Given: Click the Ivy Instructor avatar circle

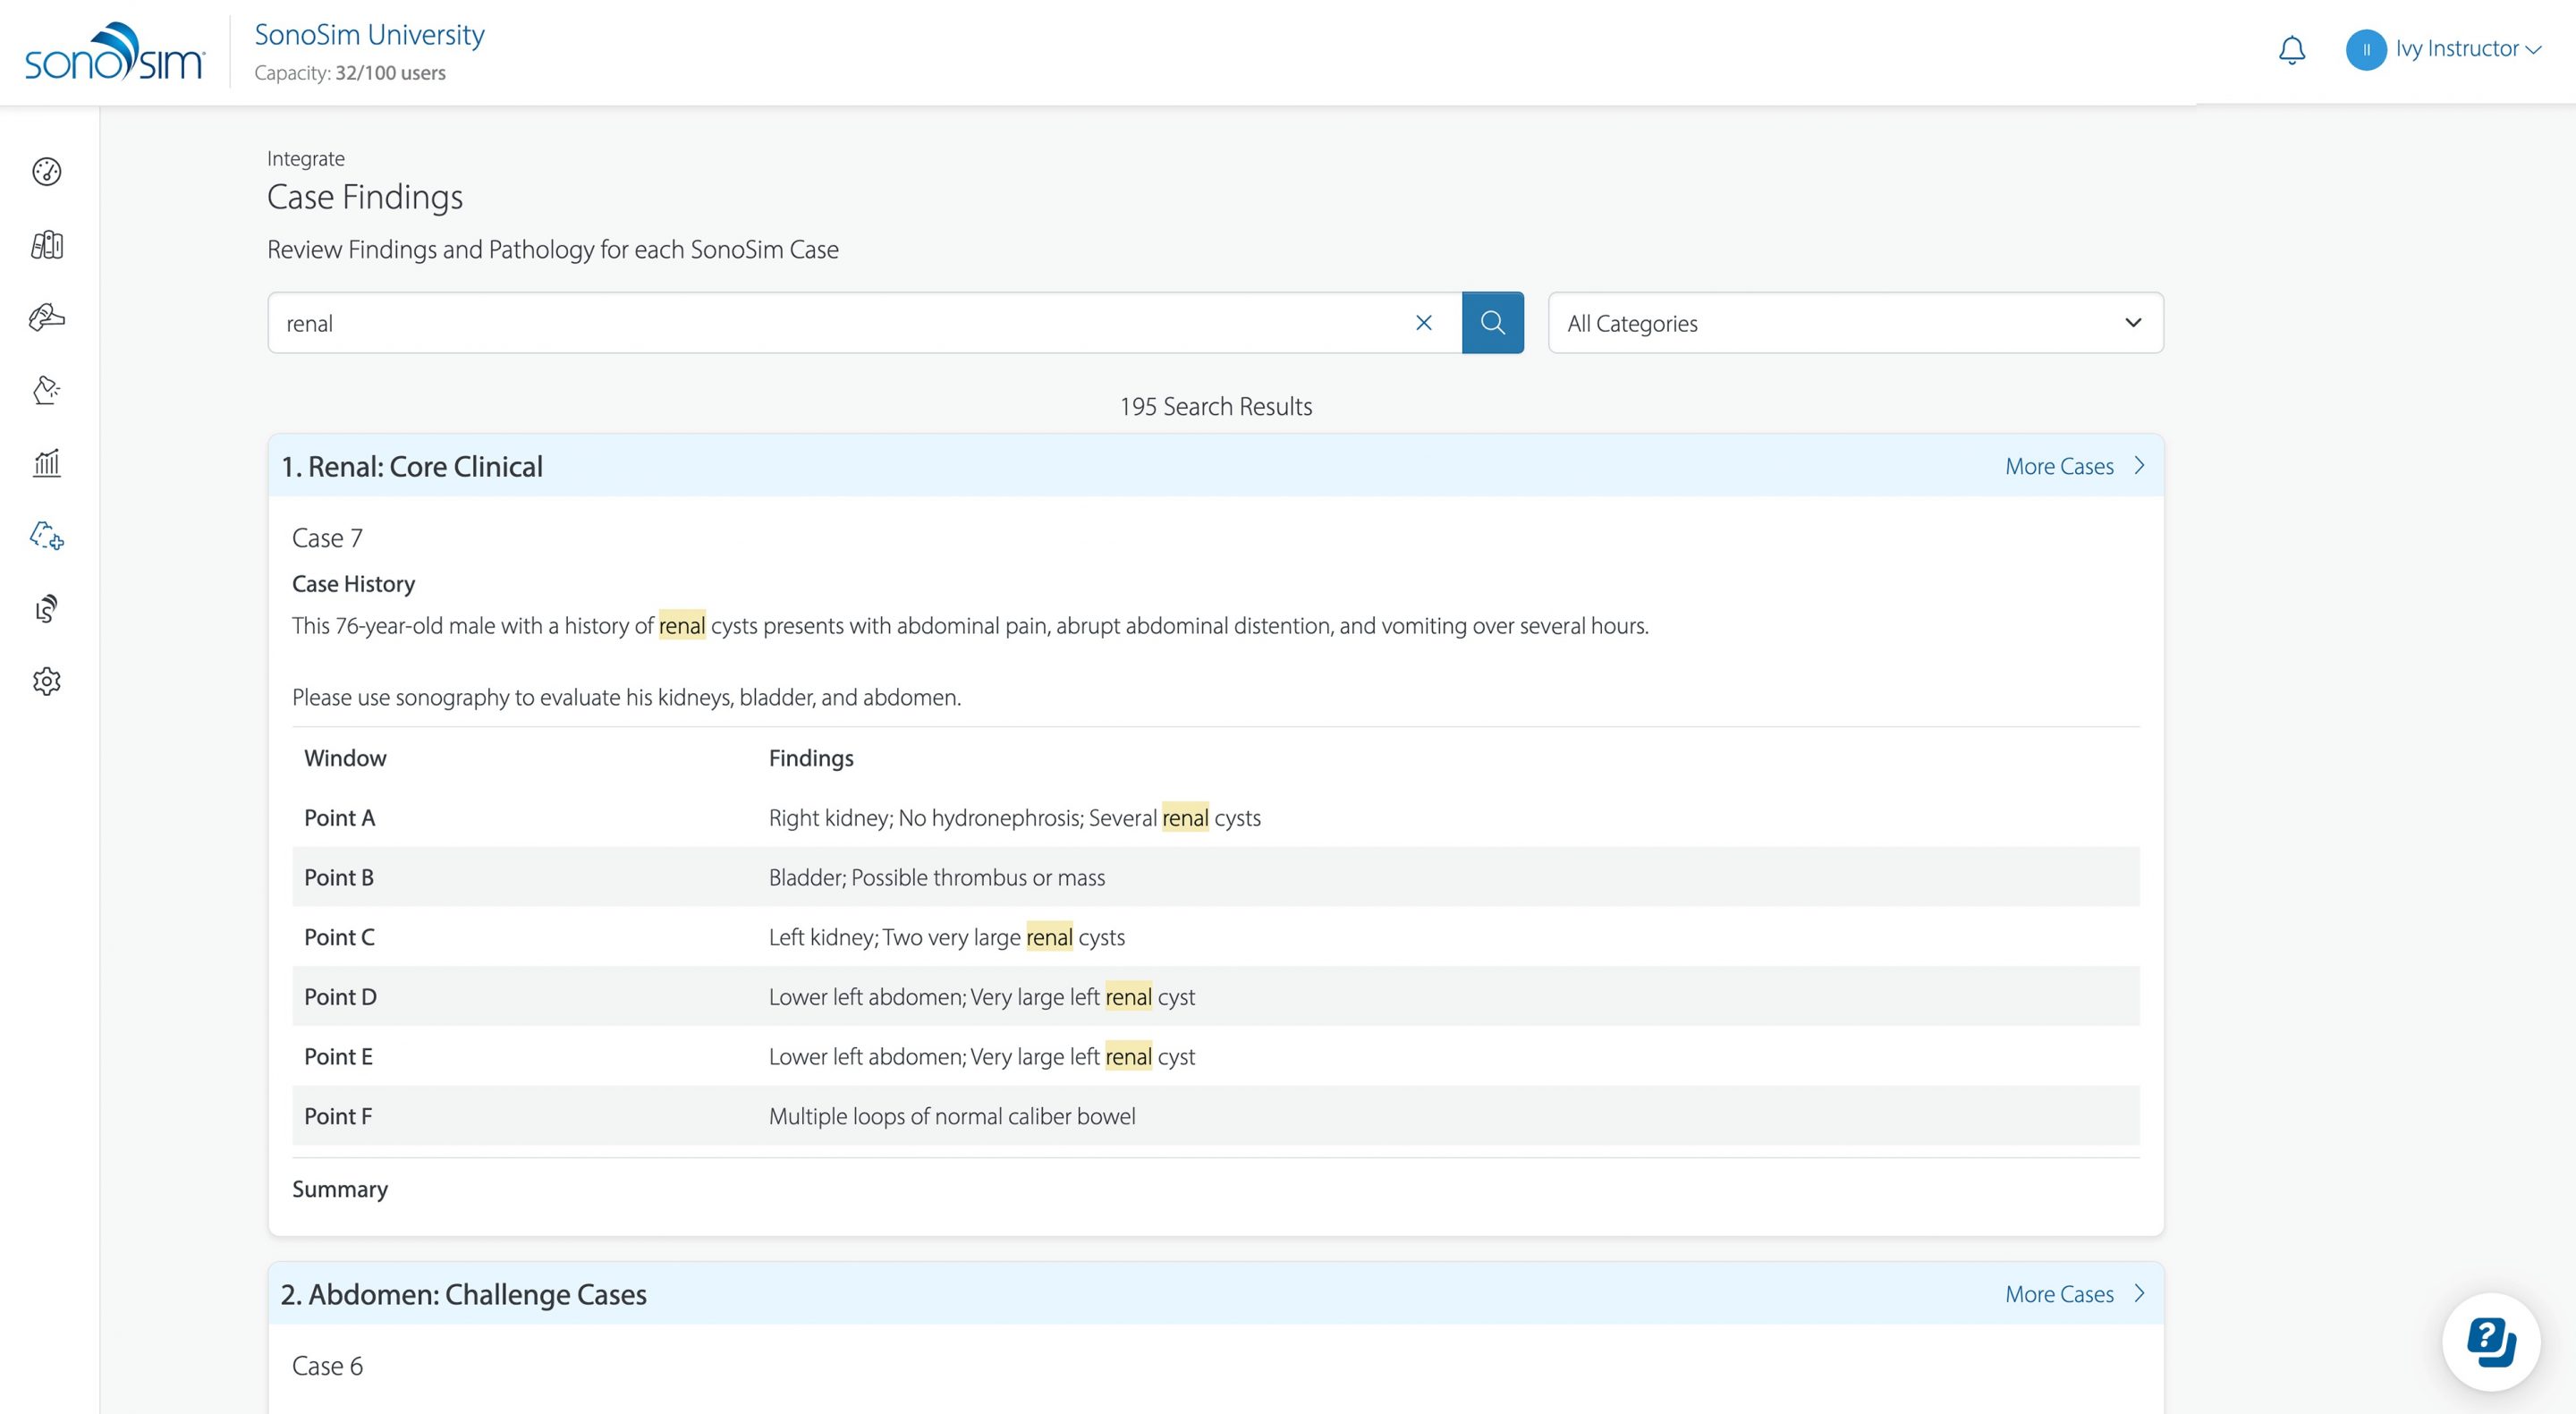Looking at the screenshot, I should 2366,50.
